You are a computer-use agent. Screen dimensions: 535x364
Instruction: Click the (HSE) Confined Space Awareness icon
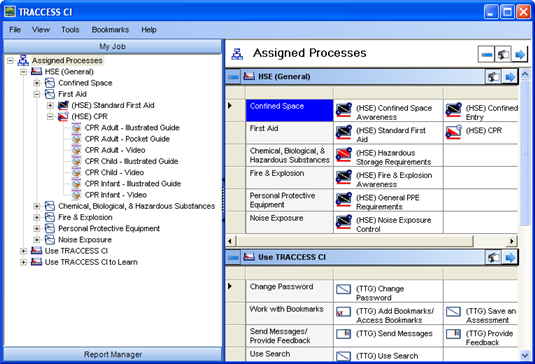point(344,110)
